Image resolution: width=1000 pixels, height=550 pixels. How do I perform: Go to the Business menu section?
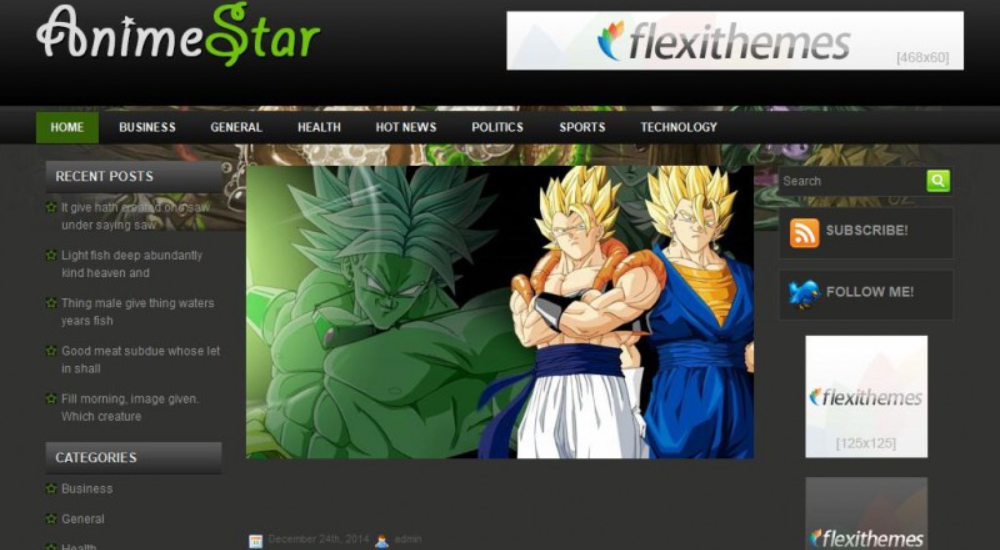(x=147, y=127)
